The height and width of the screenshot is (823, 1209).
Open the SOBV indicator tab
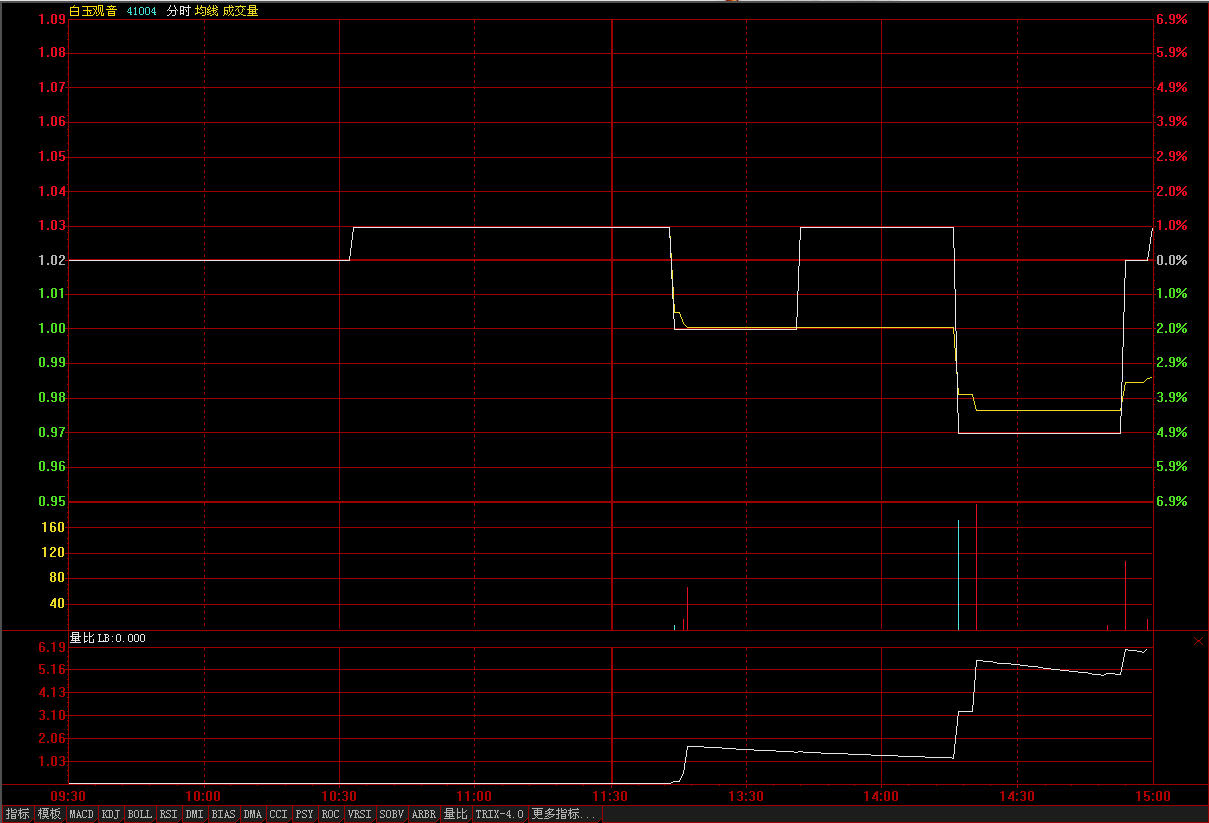[x=392, y=814]
